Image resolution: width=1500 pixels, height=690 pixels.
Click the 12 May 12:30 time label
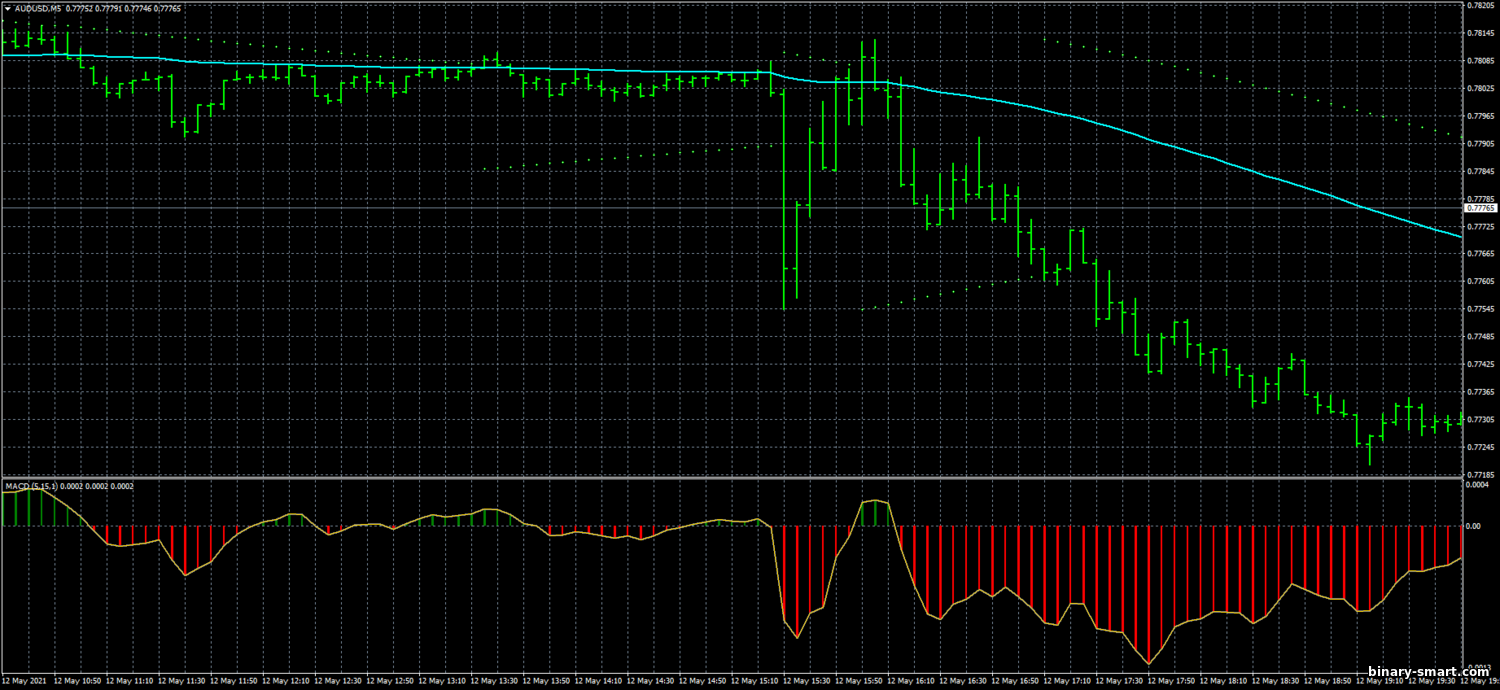pos(338,681)
